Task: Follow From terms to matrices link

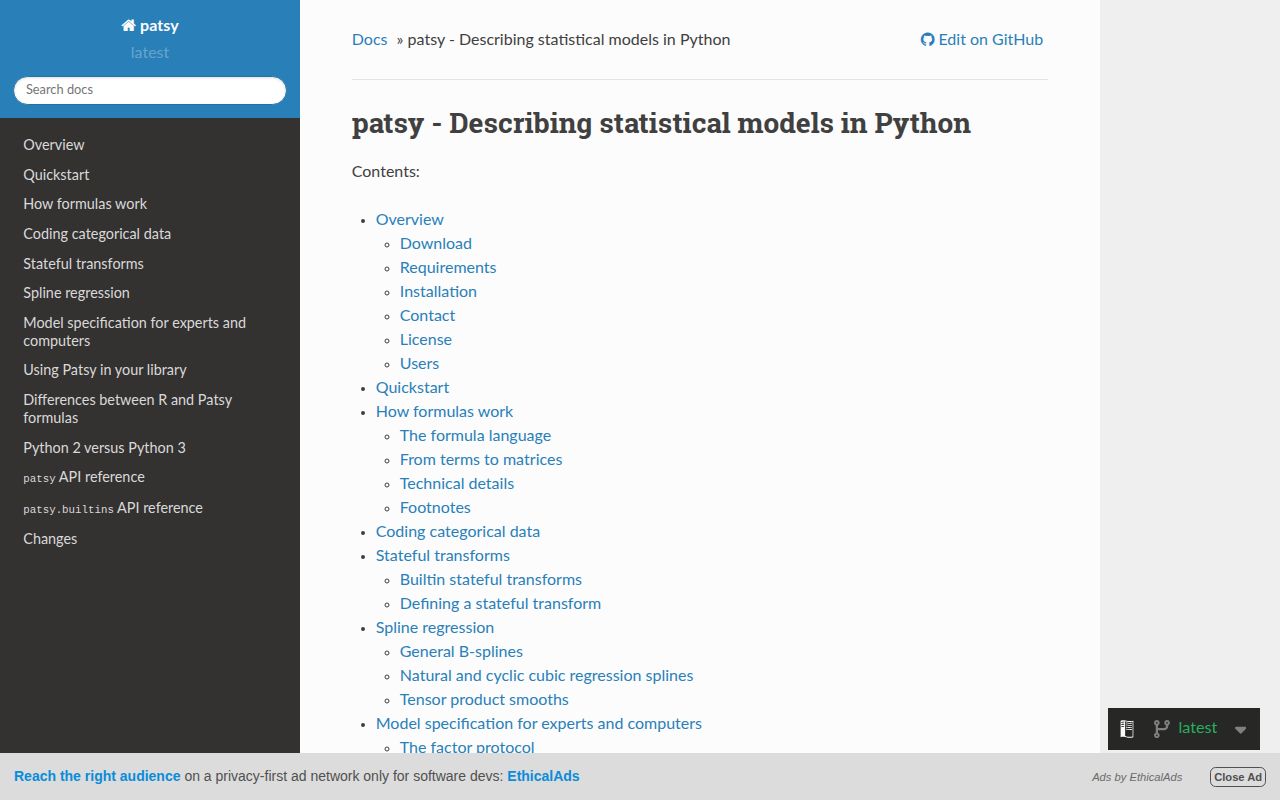Action: pos(481,460)
